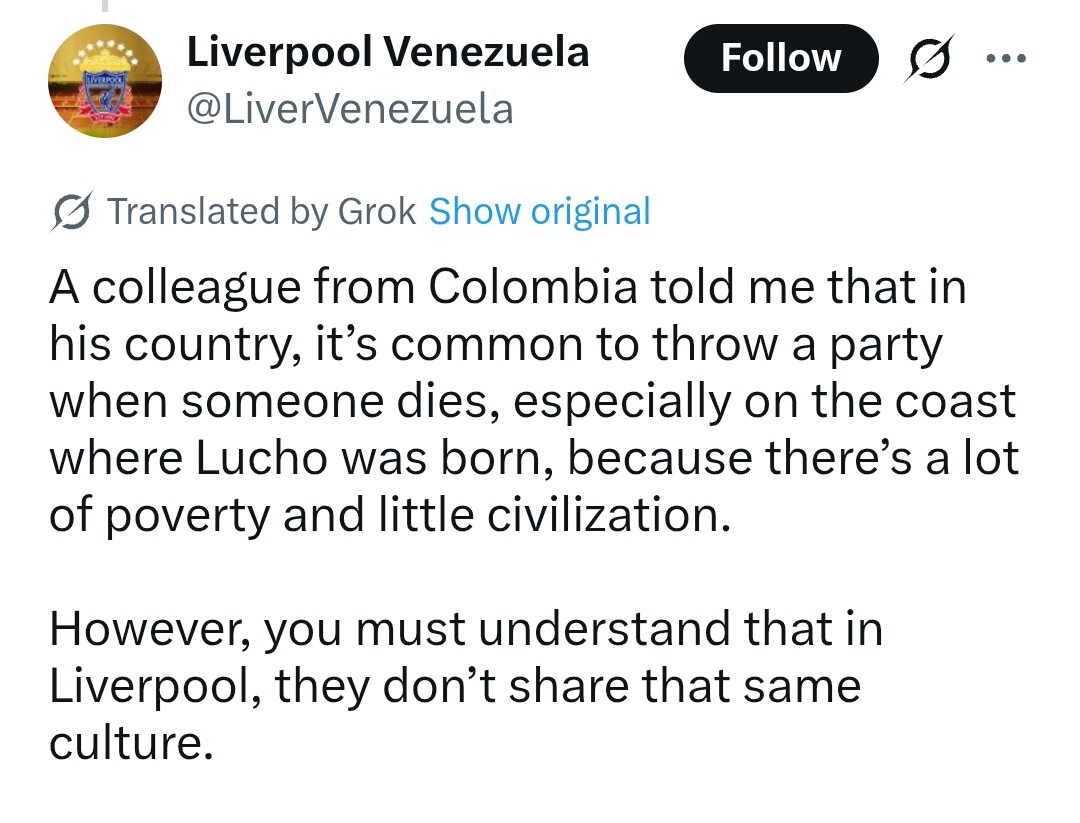Click the word Colombia in the post

pyautogui.click(x=534, y=287)
